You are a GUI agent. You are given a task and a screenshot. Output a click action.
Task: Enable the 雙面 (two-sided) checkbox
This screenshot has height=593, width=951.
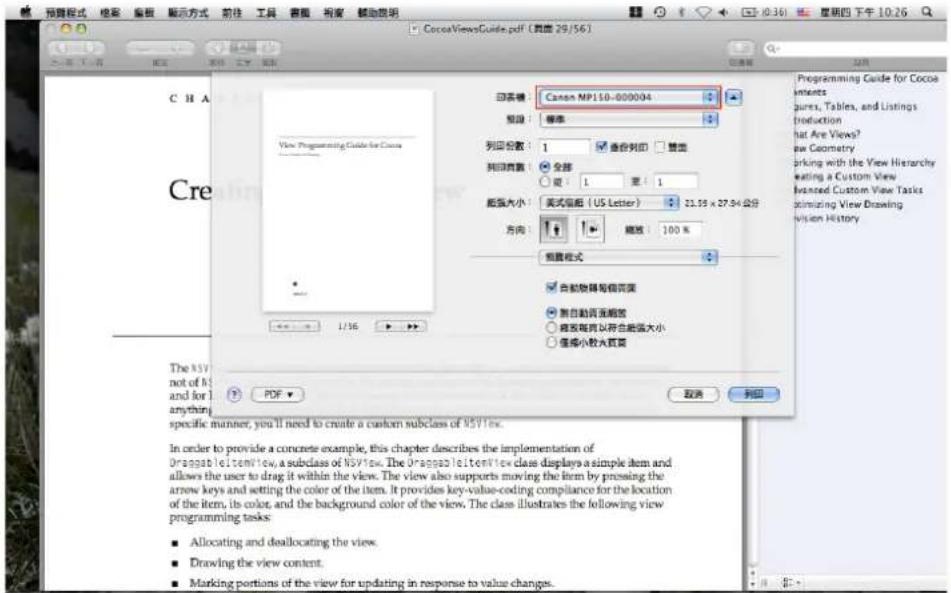pos(660,147)
